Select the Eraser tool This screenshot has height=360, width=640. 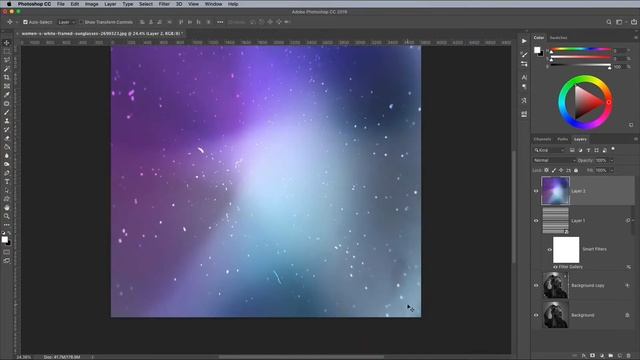(x=7, y=138)
